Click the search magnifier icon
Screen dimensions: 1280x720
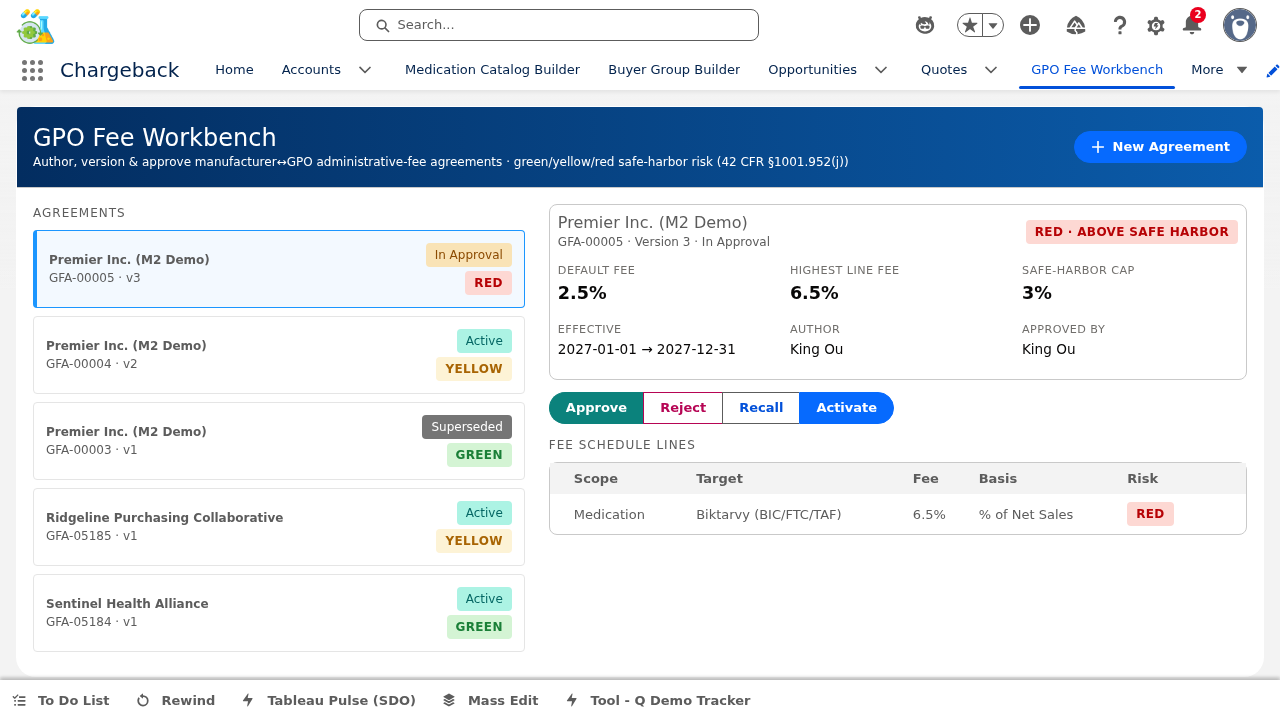[x=382, y=25]
